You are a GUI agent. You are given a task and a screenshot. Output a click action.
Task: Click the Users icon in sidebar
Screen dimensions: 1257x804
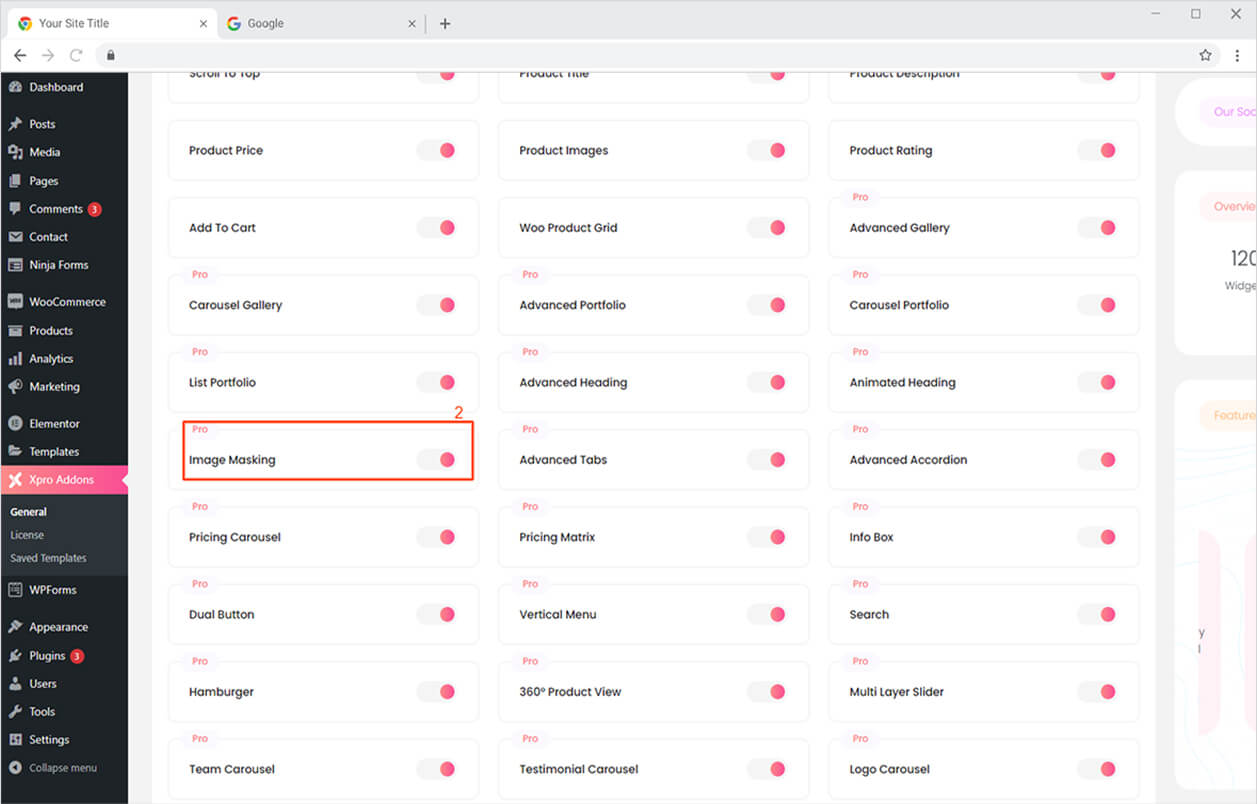tap(15, 684)
